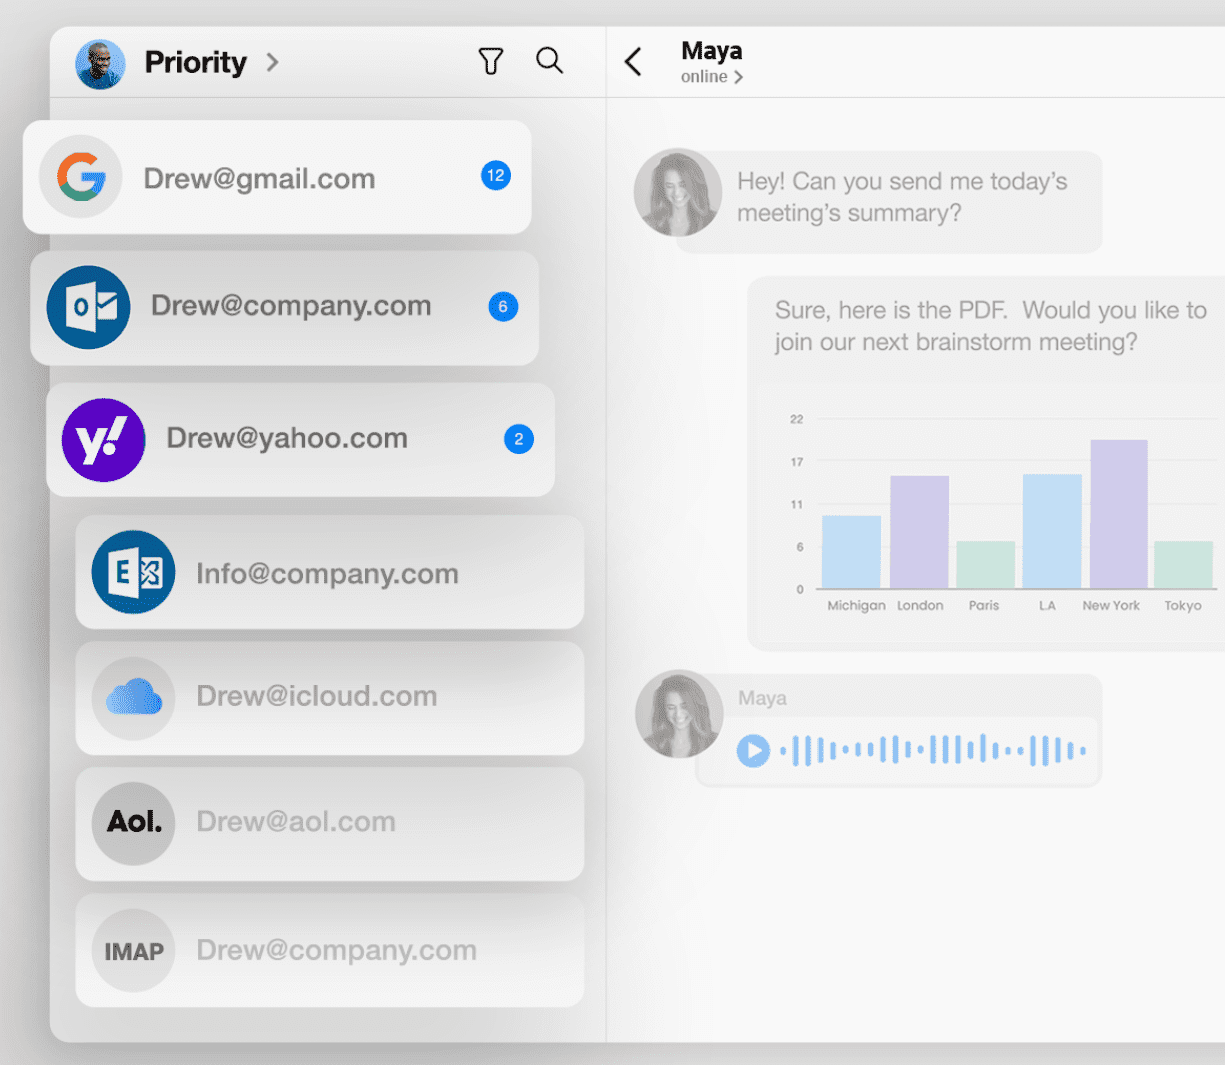Select the IMAP Drew@company.com address text

(336, 950)
